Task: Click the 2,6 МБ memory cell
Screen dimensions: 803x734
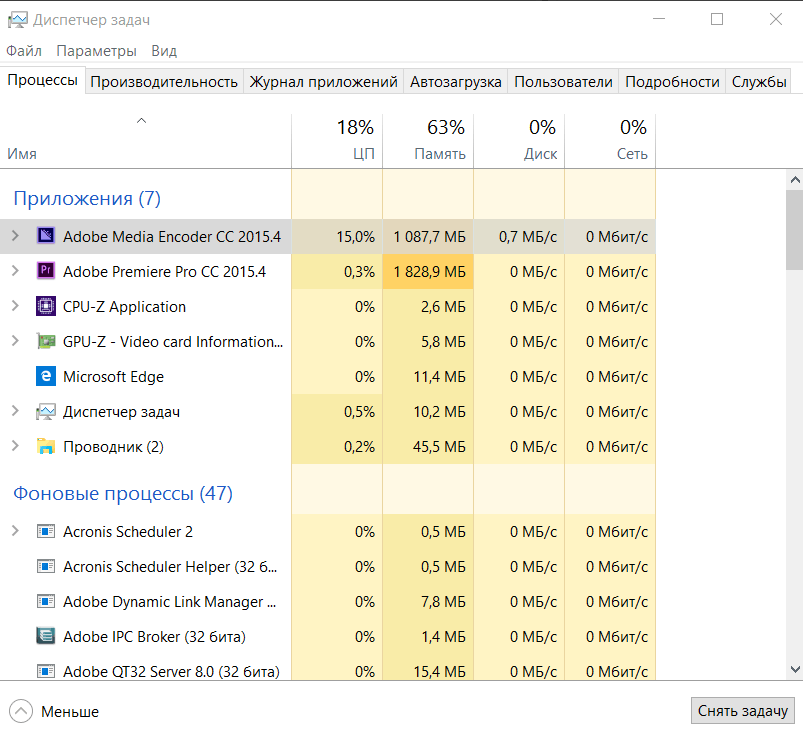Action: point(428,307)
